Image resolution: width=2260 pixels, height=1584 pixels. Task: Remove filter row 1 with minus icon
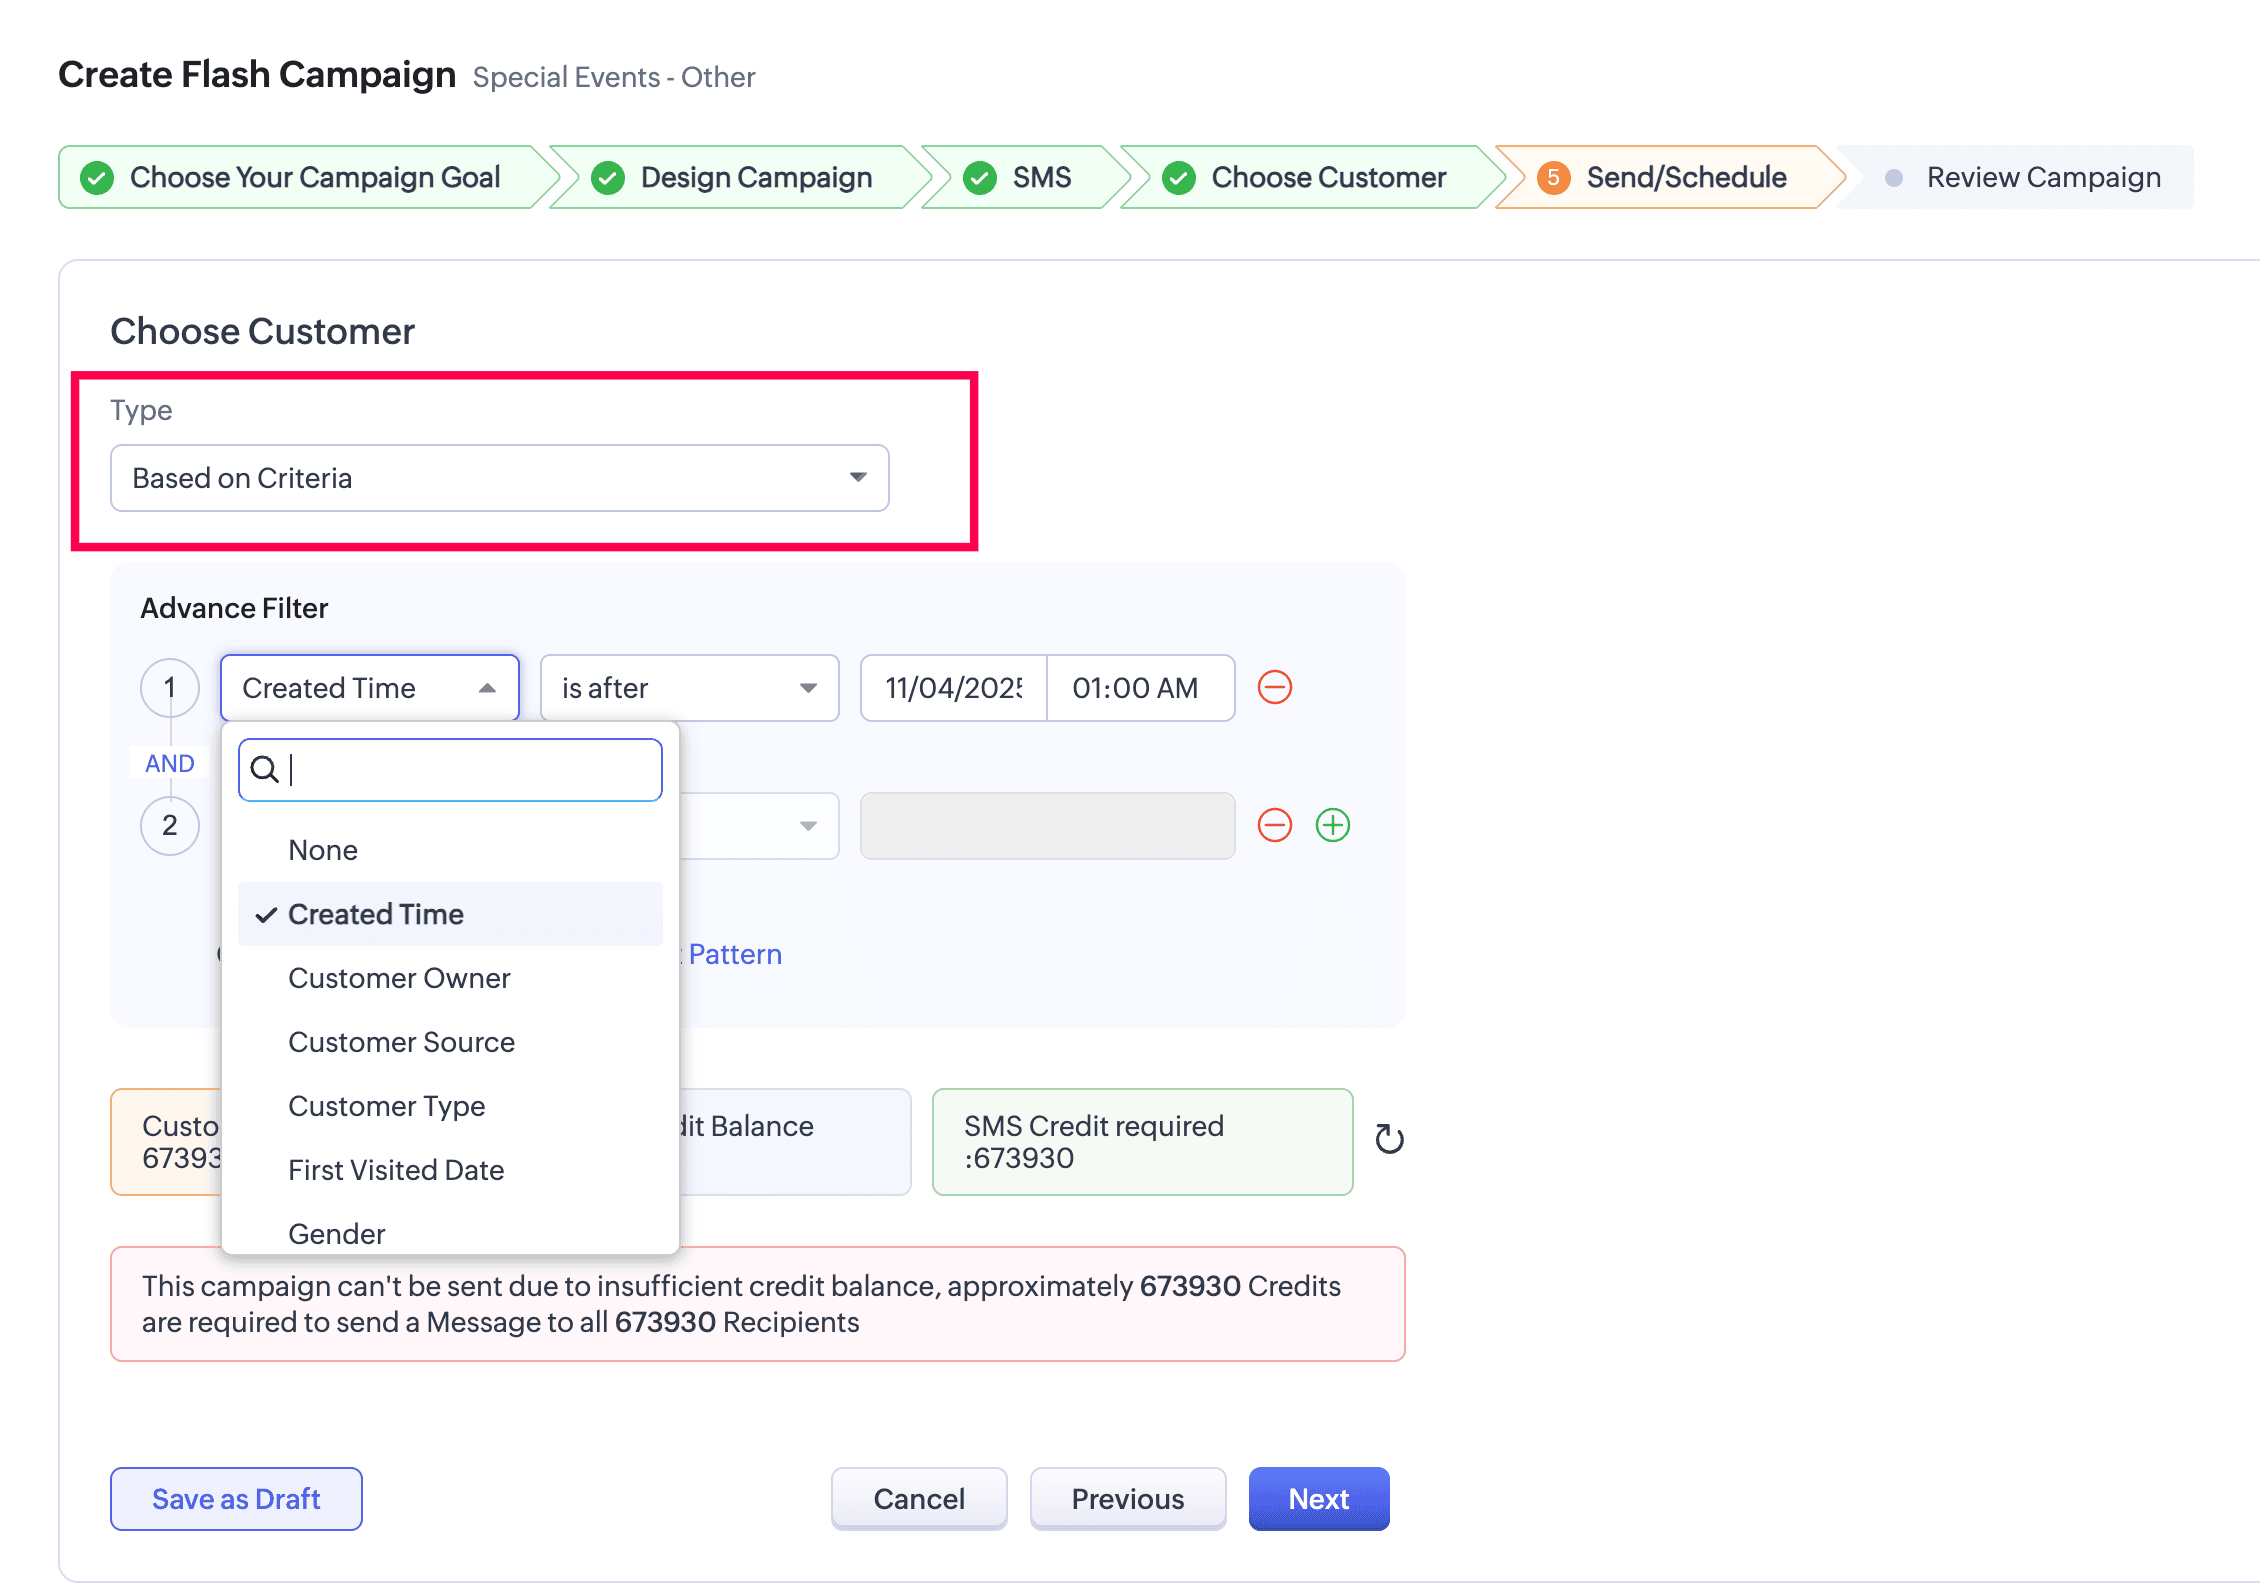(x=1274, y=687)
